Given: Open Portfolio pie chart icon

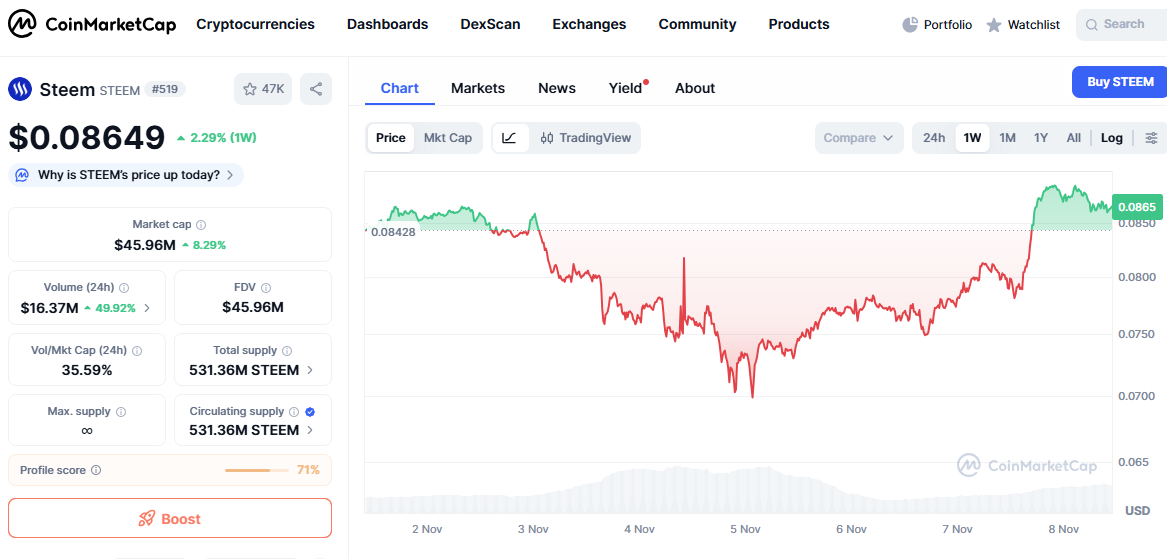Looking at the screenshot, I should (909, 25).
